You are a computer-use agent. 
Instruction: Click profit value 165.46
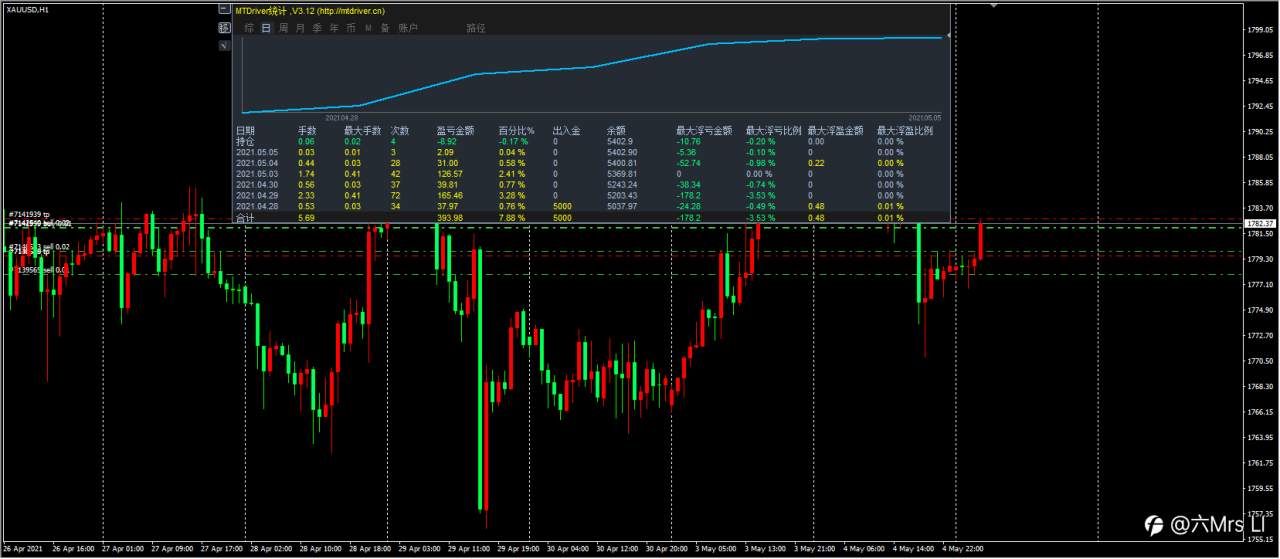pyautogui.click(x=450, y=196)
